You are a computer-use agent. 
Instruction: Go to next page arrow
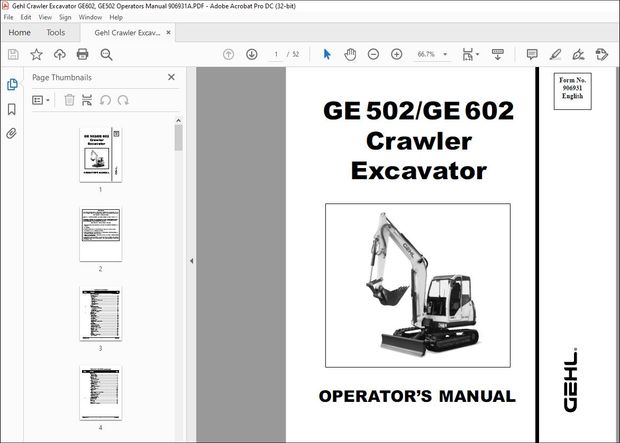[251, 54]
